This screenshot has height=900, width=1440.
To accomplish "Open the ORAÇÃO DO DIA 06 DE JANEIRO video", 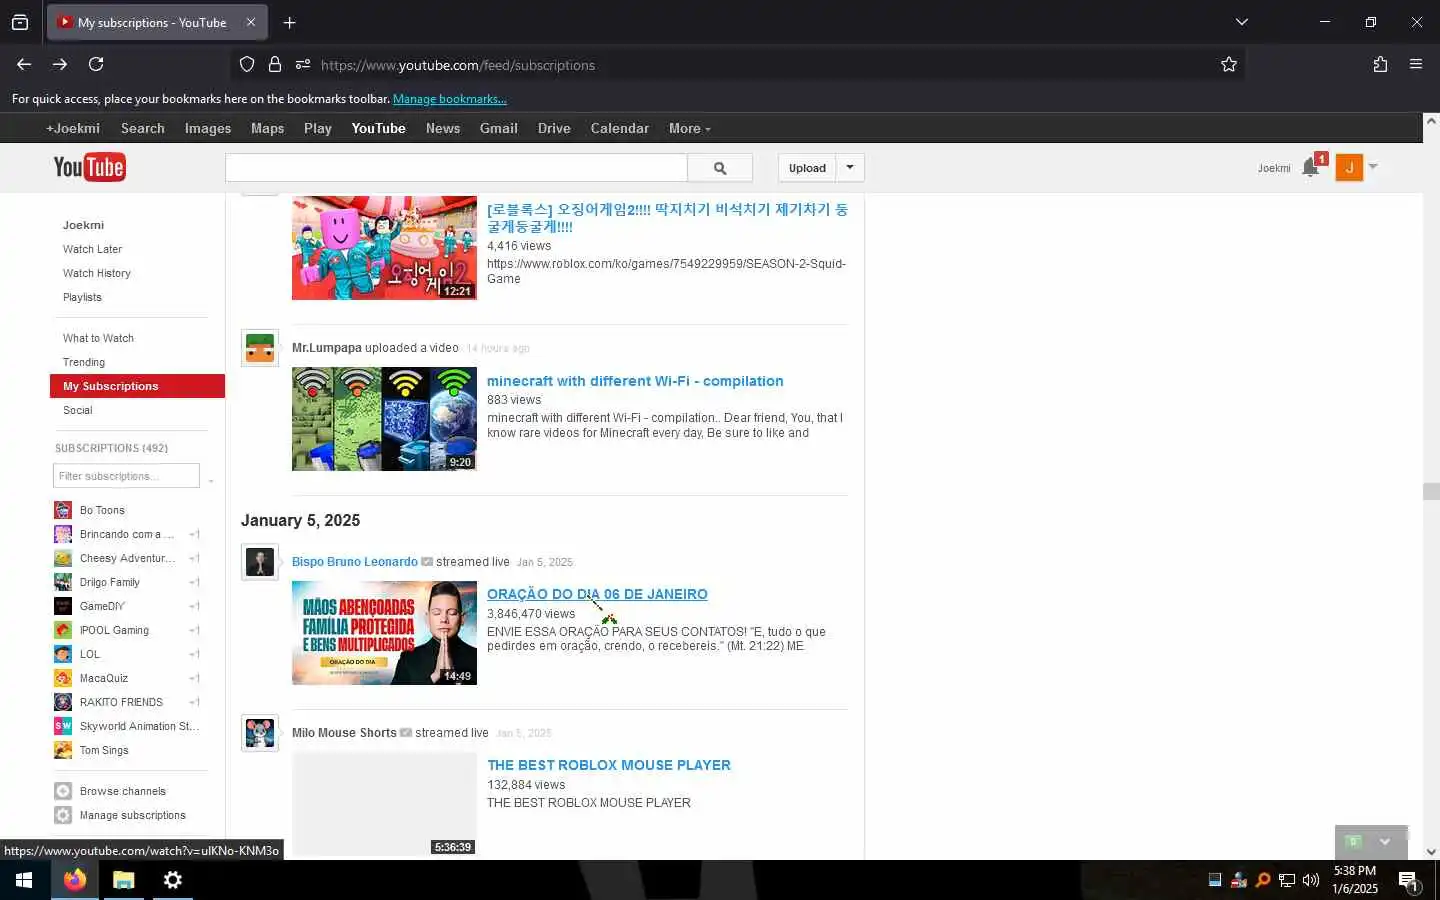I will pyautogui.click(x=597, y=594).
